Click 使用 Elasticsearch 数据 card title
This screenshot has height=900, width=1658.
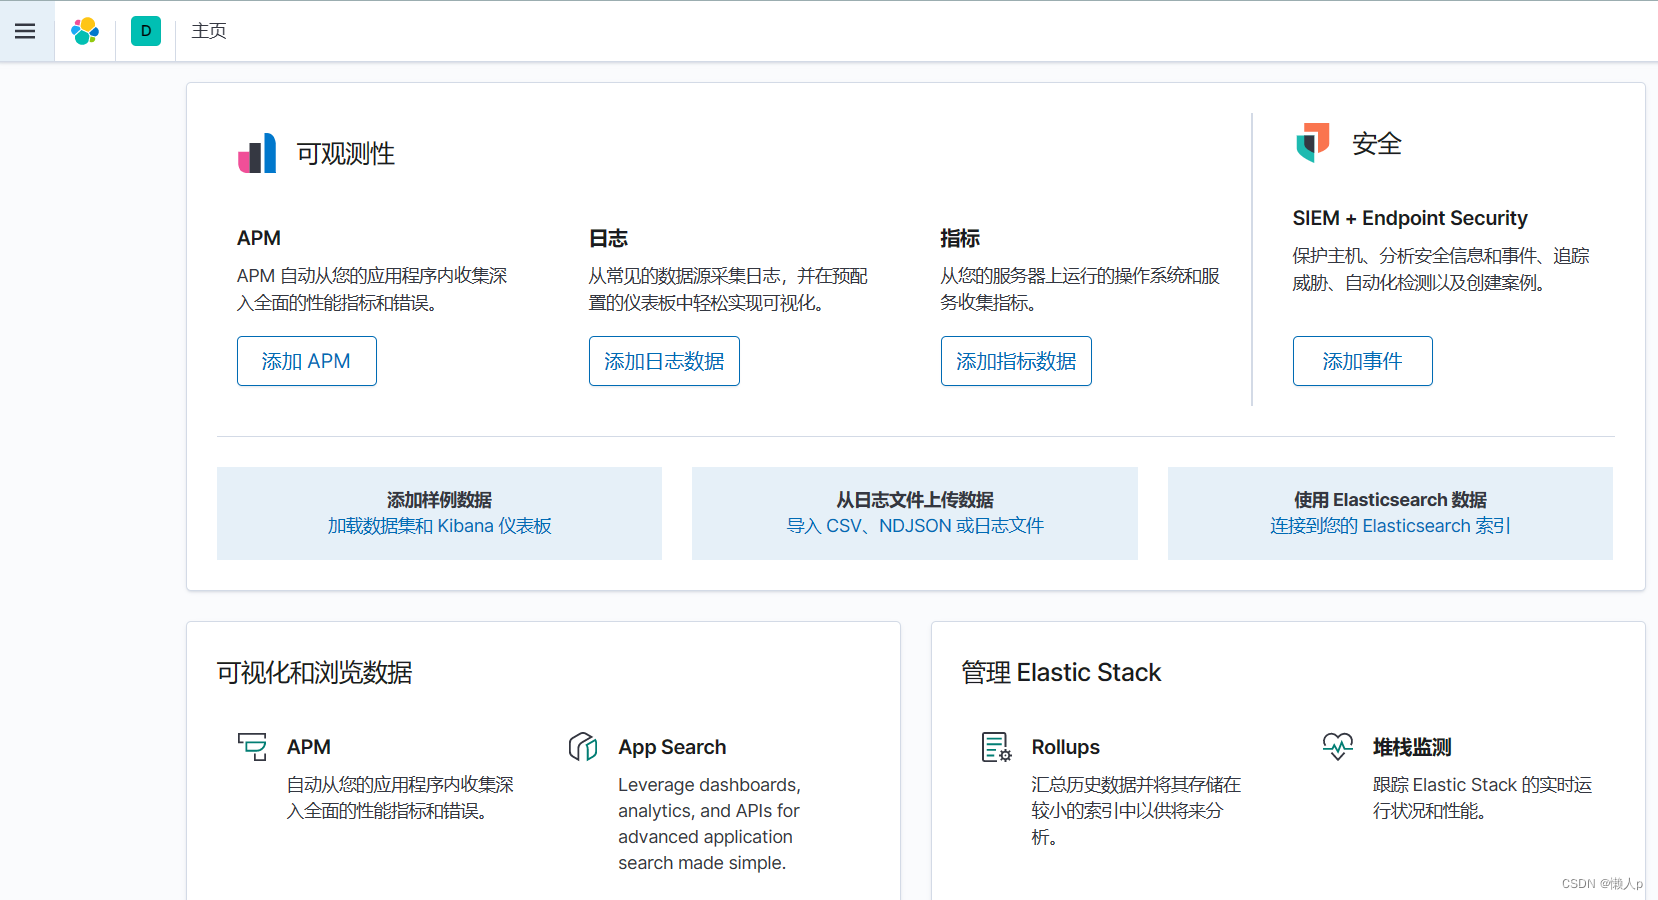(1390, 500)
